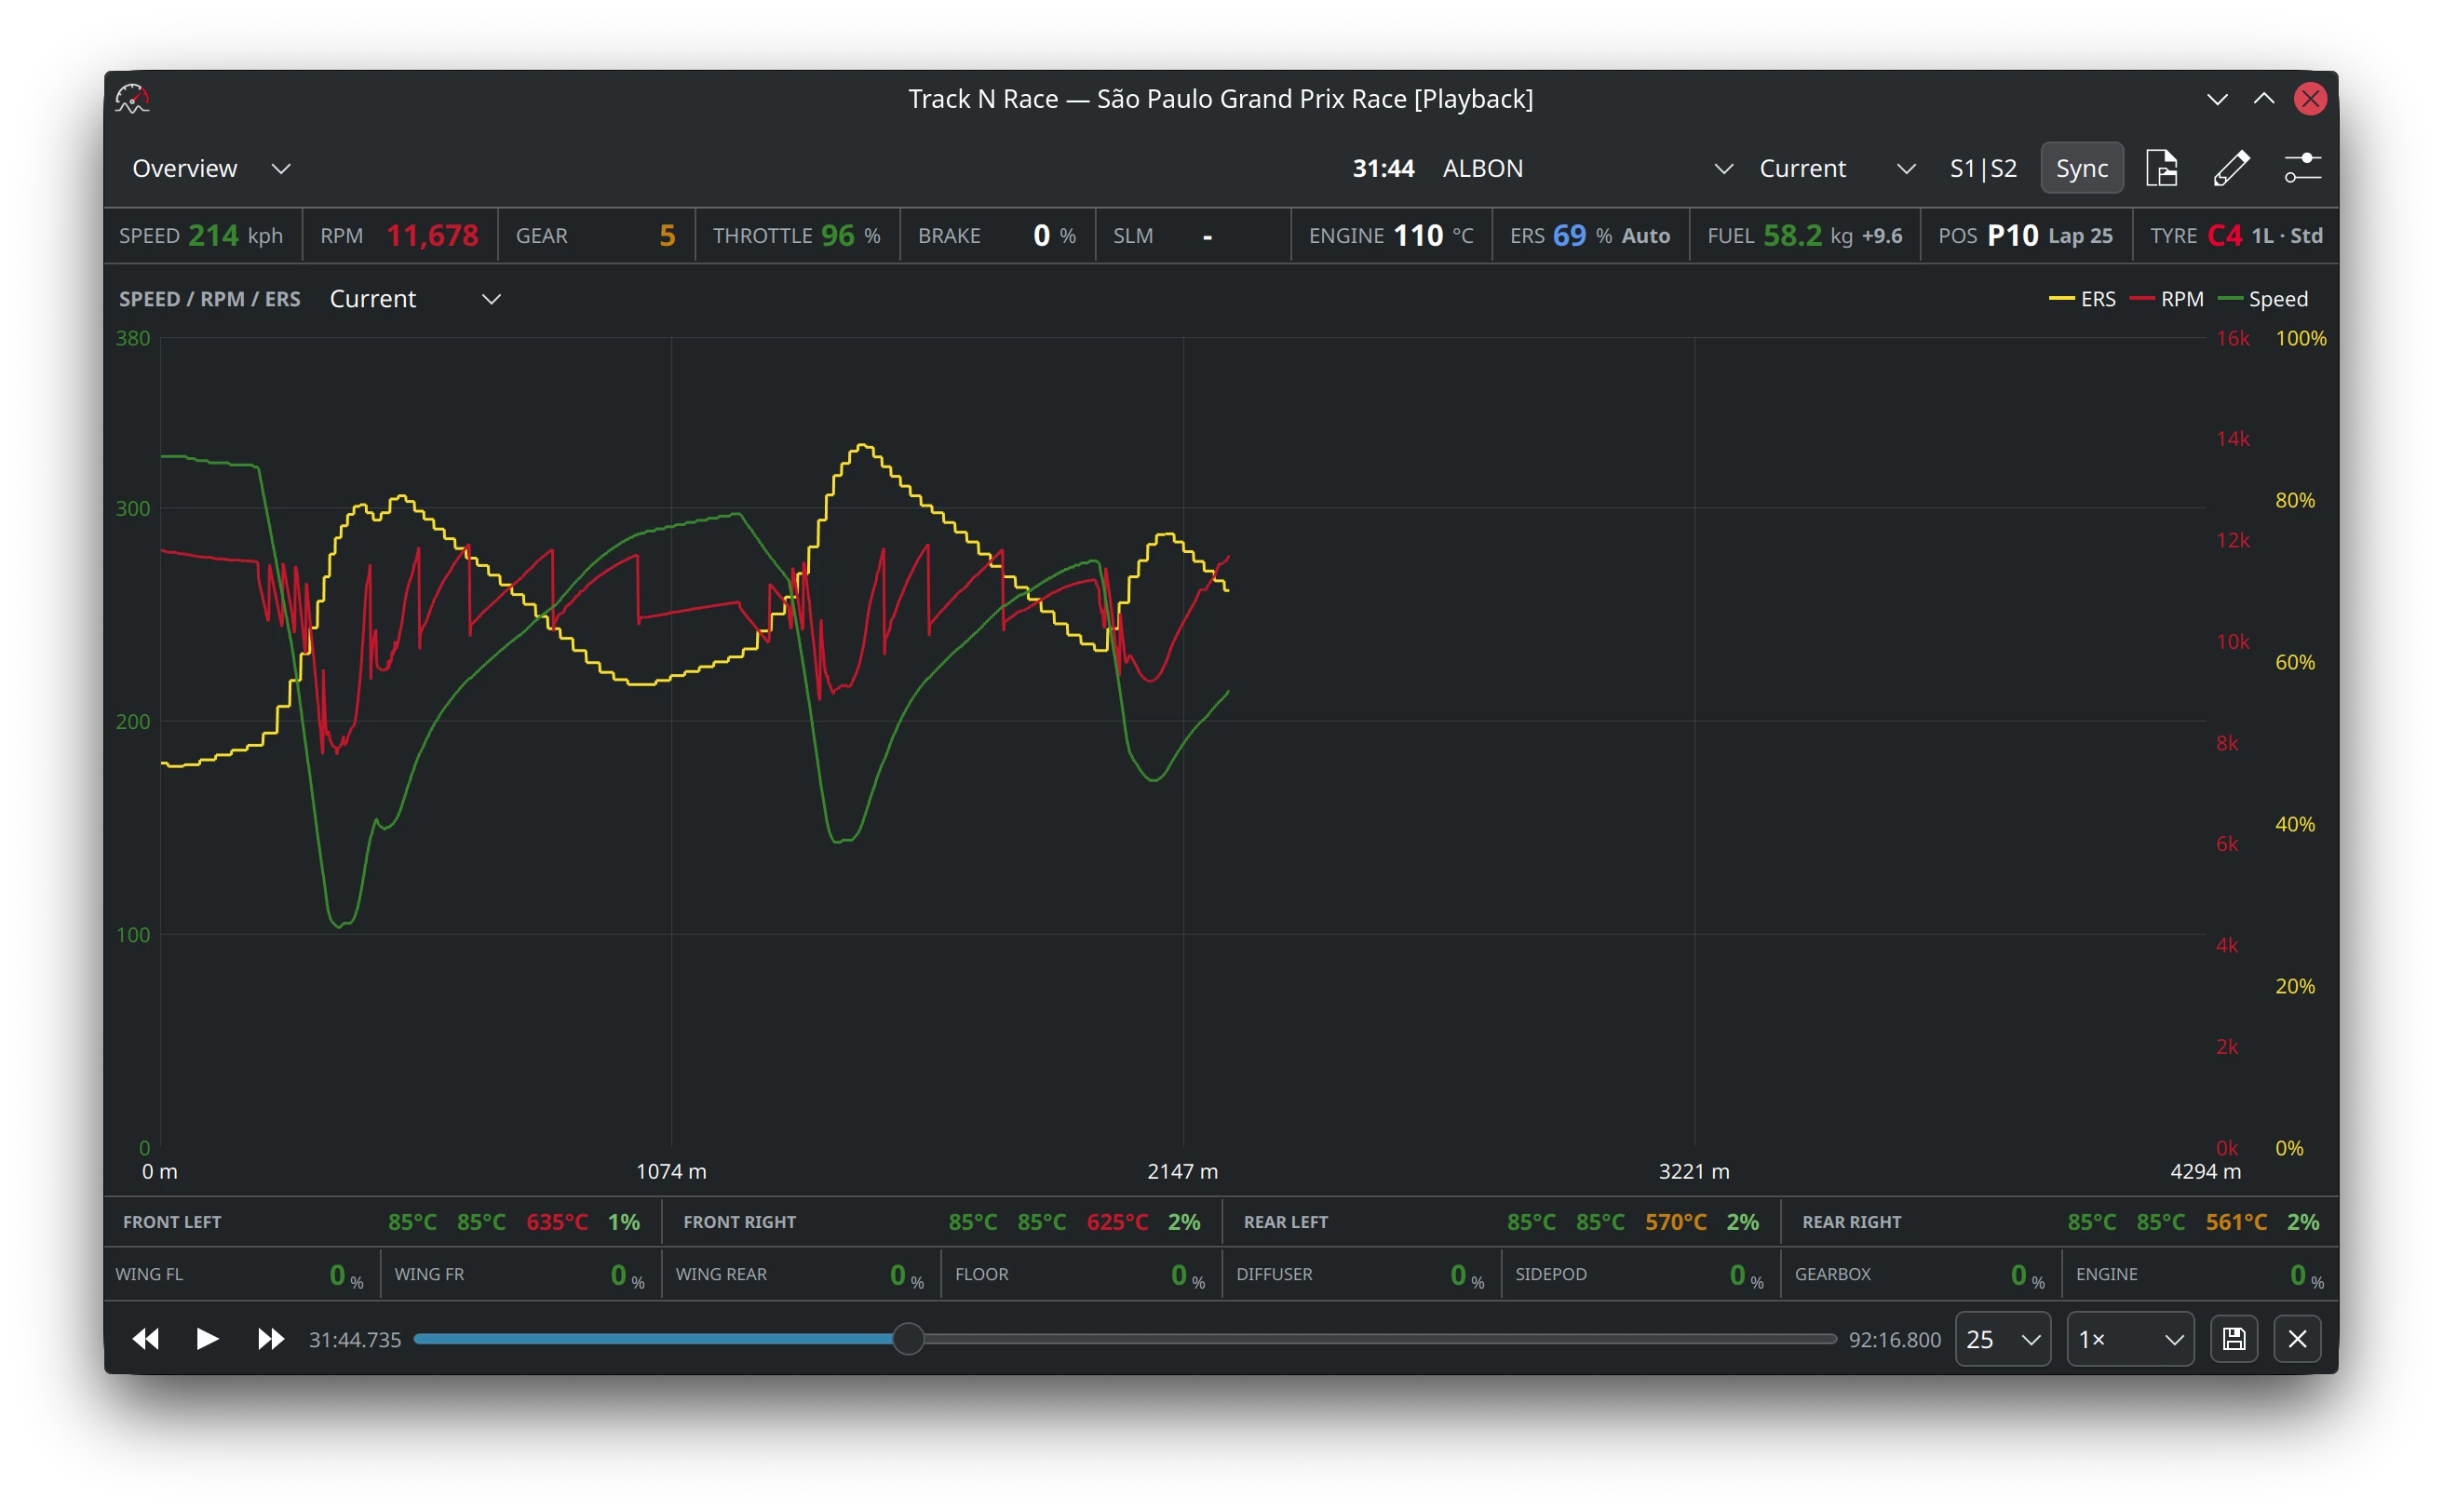The height and width of the screenshot is (1512, 2443).
Task: Click the BRAKE 0 % readout
Action: pos(997,236)
